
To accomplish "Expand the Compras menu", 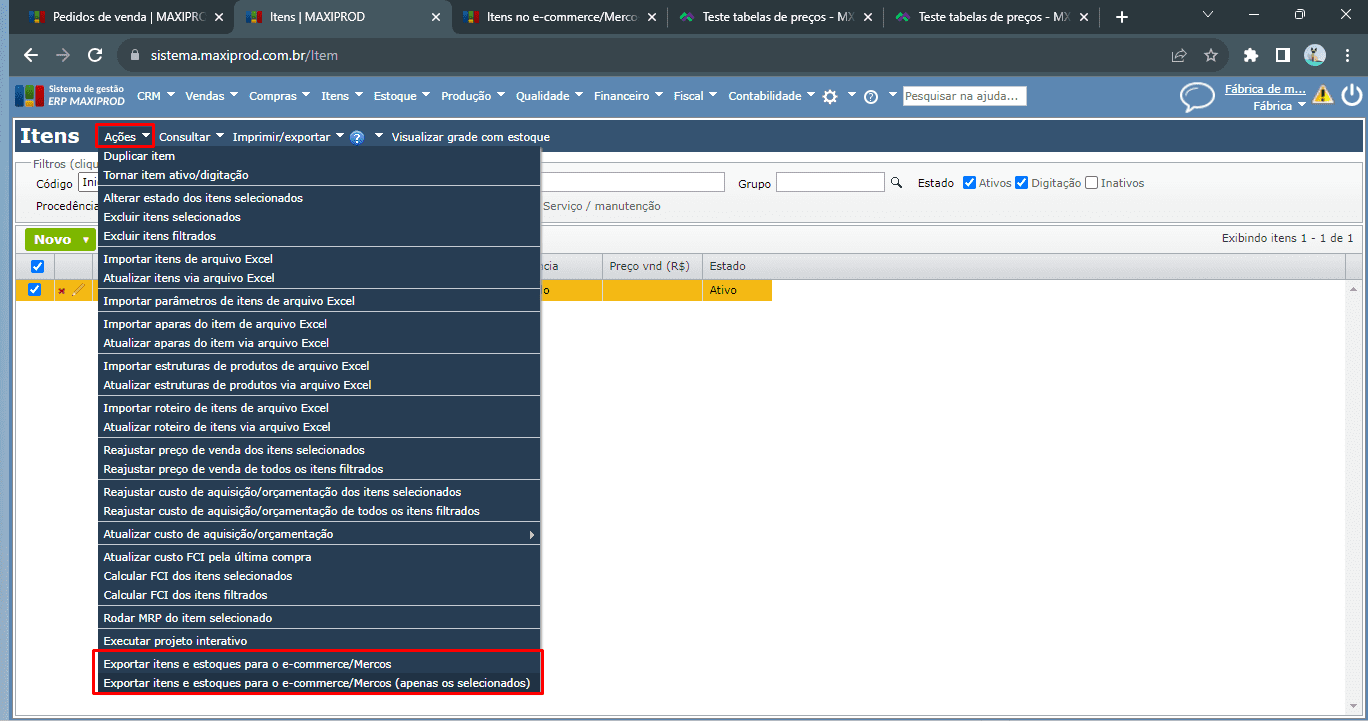I will [280, 96].
